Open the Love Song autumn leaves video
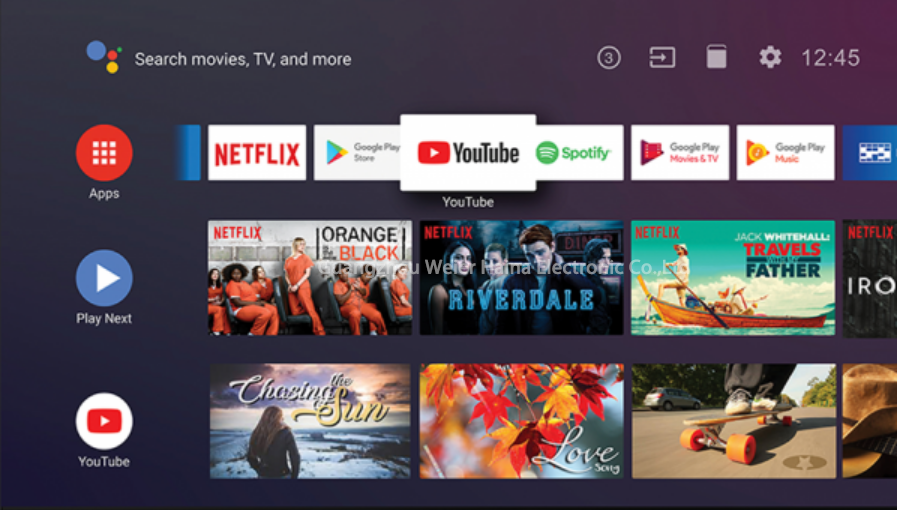Image resolution: width=897 pixels, height=510 pixels. (x=522, y=421)
